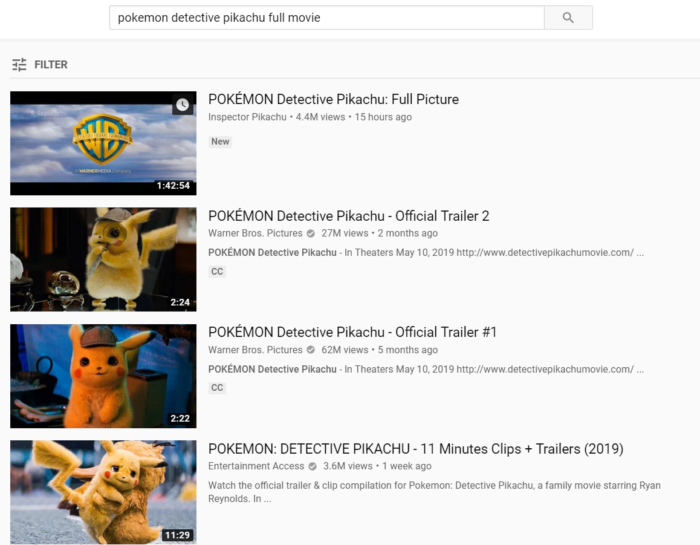Image resolution: width=700 pixels, height=545 pixels.
Task: Click '3.6M views' text
Action: point(348,466)
